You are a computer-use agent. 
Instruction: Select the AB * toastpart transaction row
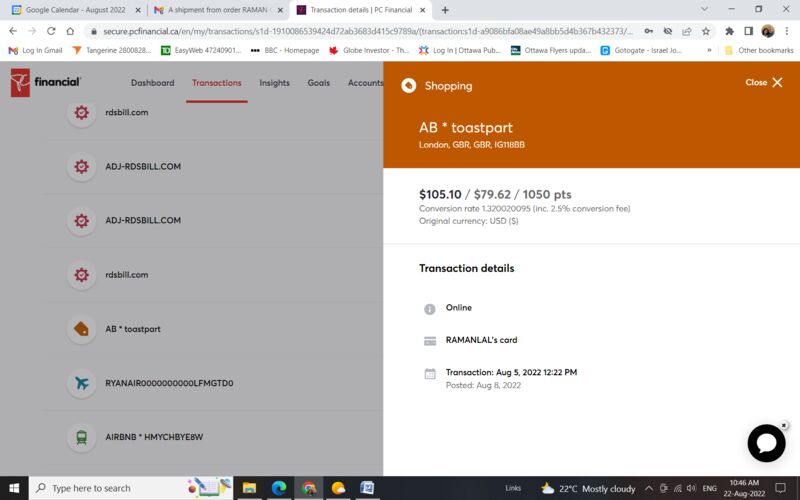point(214,329)
